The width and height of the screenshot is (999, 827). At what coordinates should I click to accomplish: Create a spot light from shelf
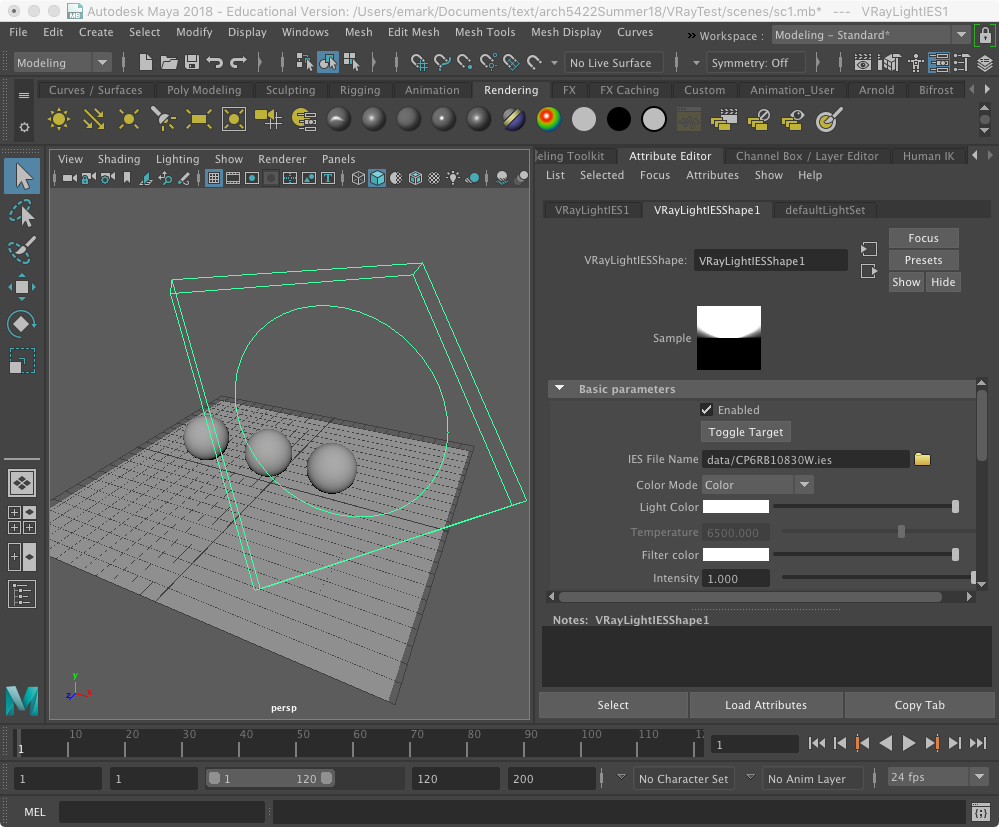tap(164, 119)
